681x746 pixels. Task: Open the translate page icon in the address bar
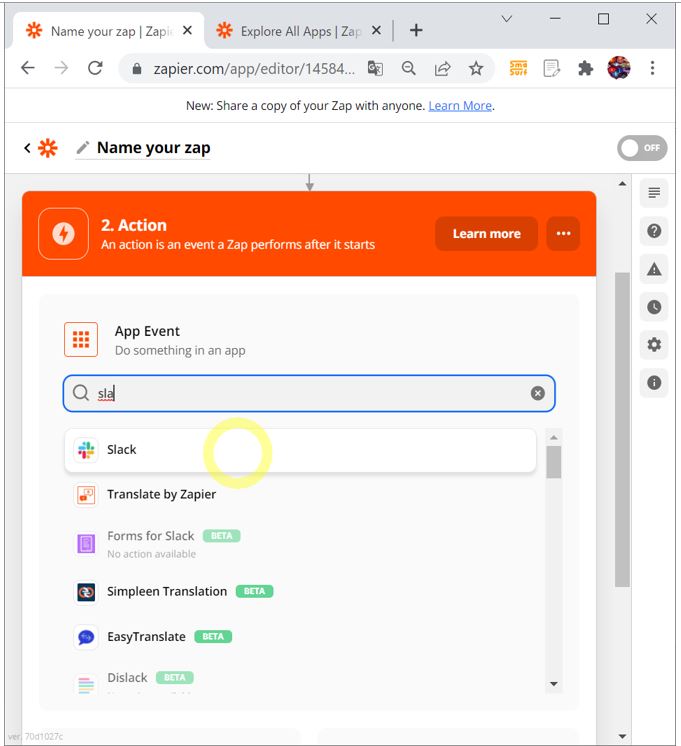[x=375, y=69]
